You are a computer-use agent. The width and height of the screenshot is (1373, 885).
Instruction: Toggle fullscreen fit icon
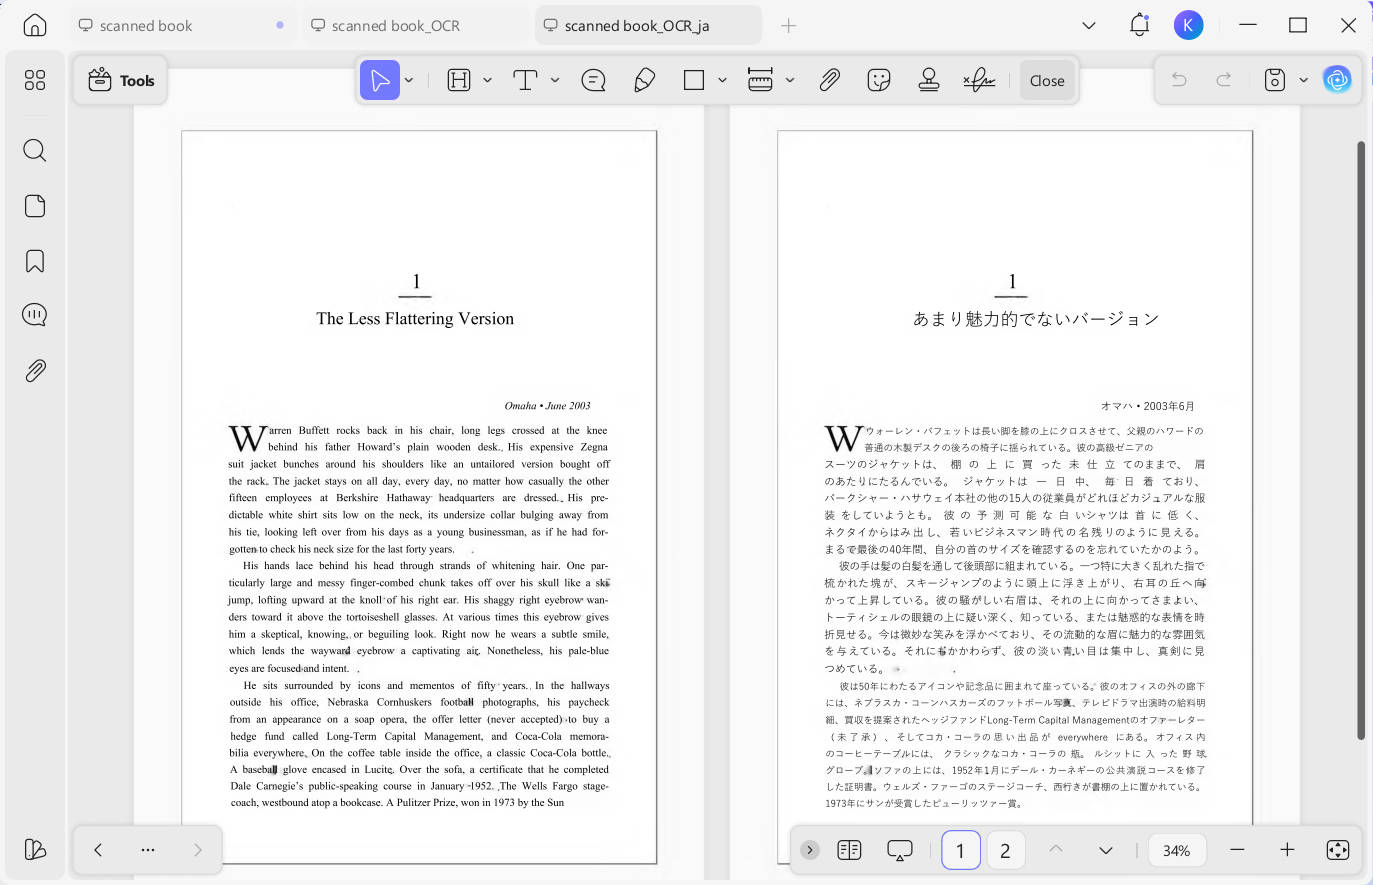[1338, 850]
